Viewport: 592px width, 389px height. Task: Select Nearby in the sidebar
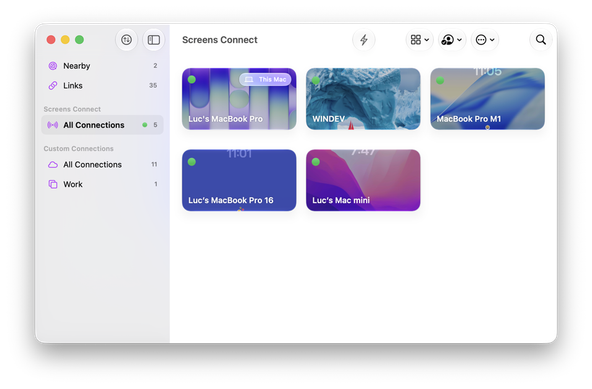(102, 66)
